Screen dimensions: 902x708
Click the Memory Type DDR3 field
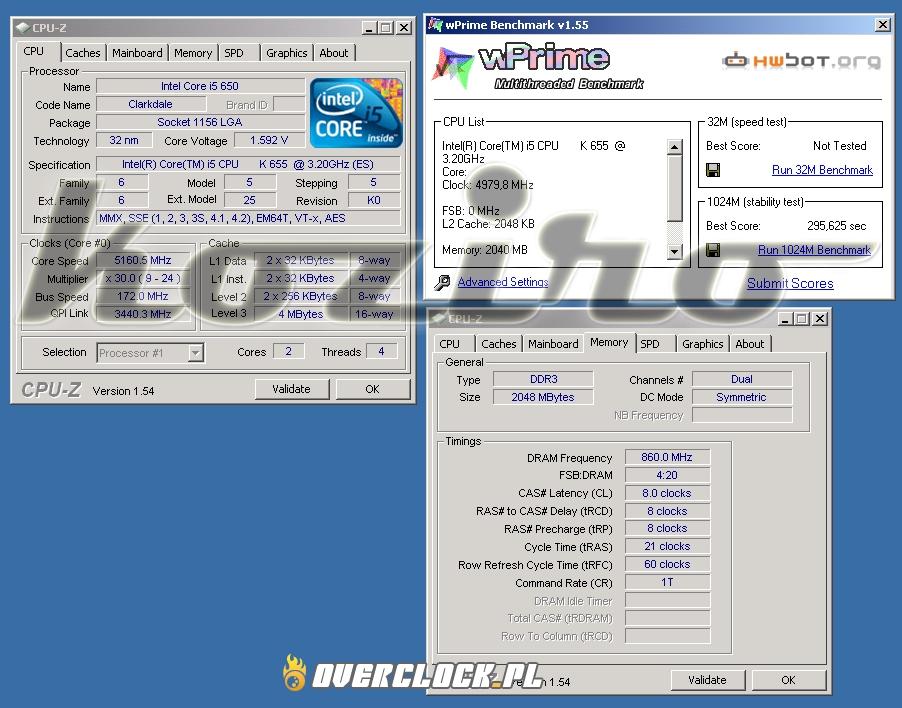pos(543,379)
